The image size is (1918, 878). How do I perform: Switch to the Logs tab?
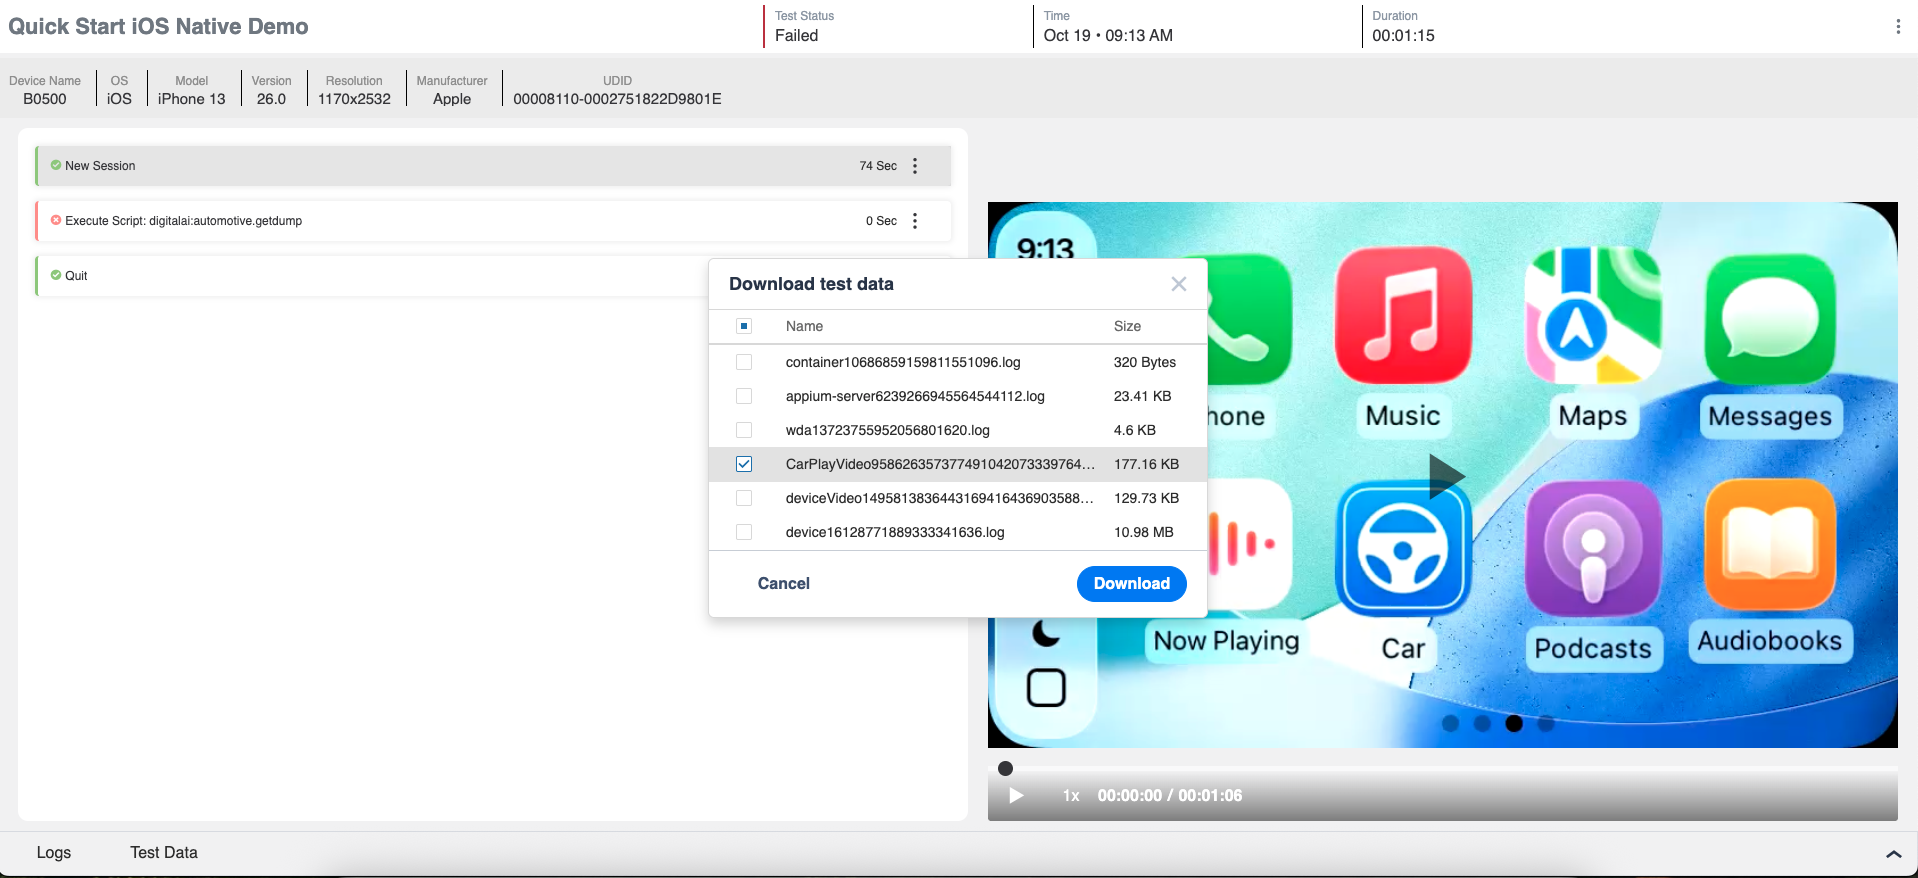[x=54, y=853]
